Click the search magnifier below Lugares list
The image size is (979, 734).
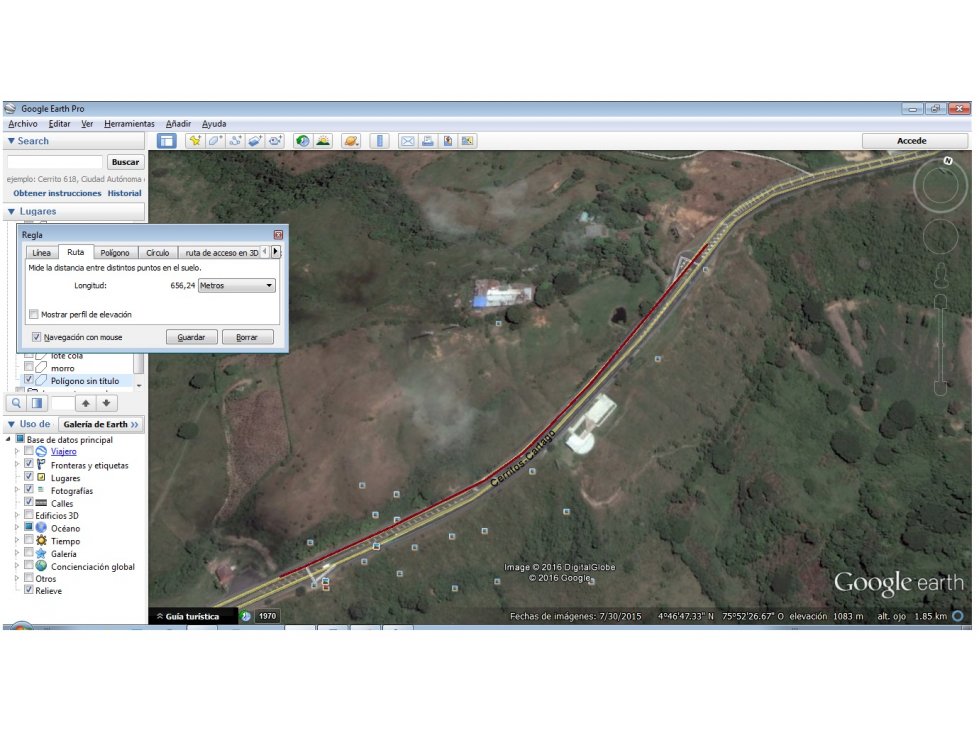(x=17, y=403)
